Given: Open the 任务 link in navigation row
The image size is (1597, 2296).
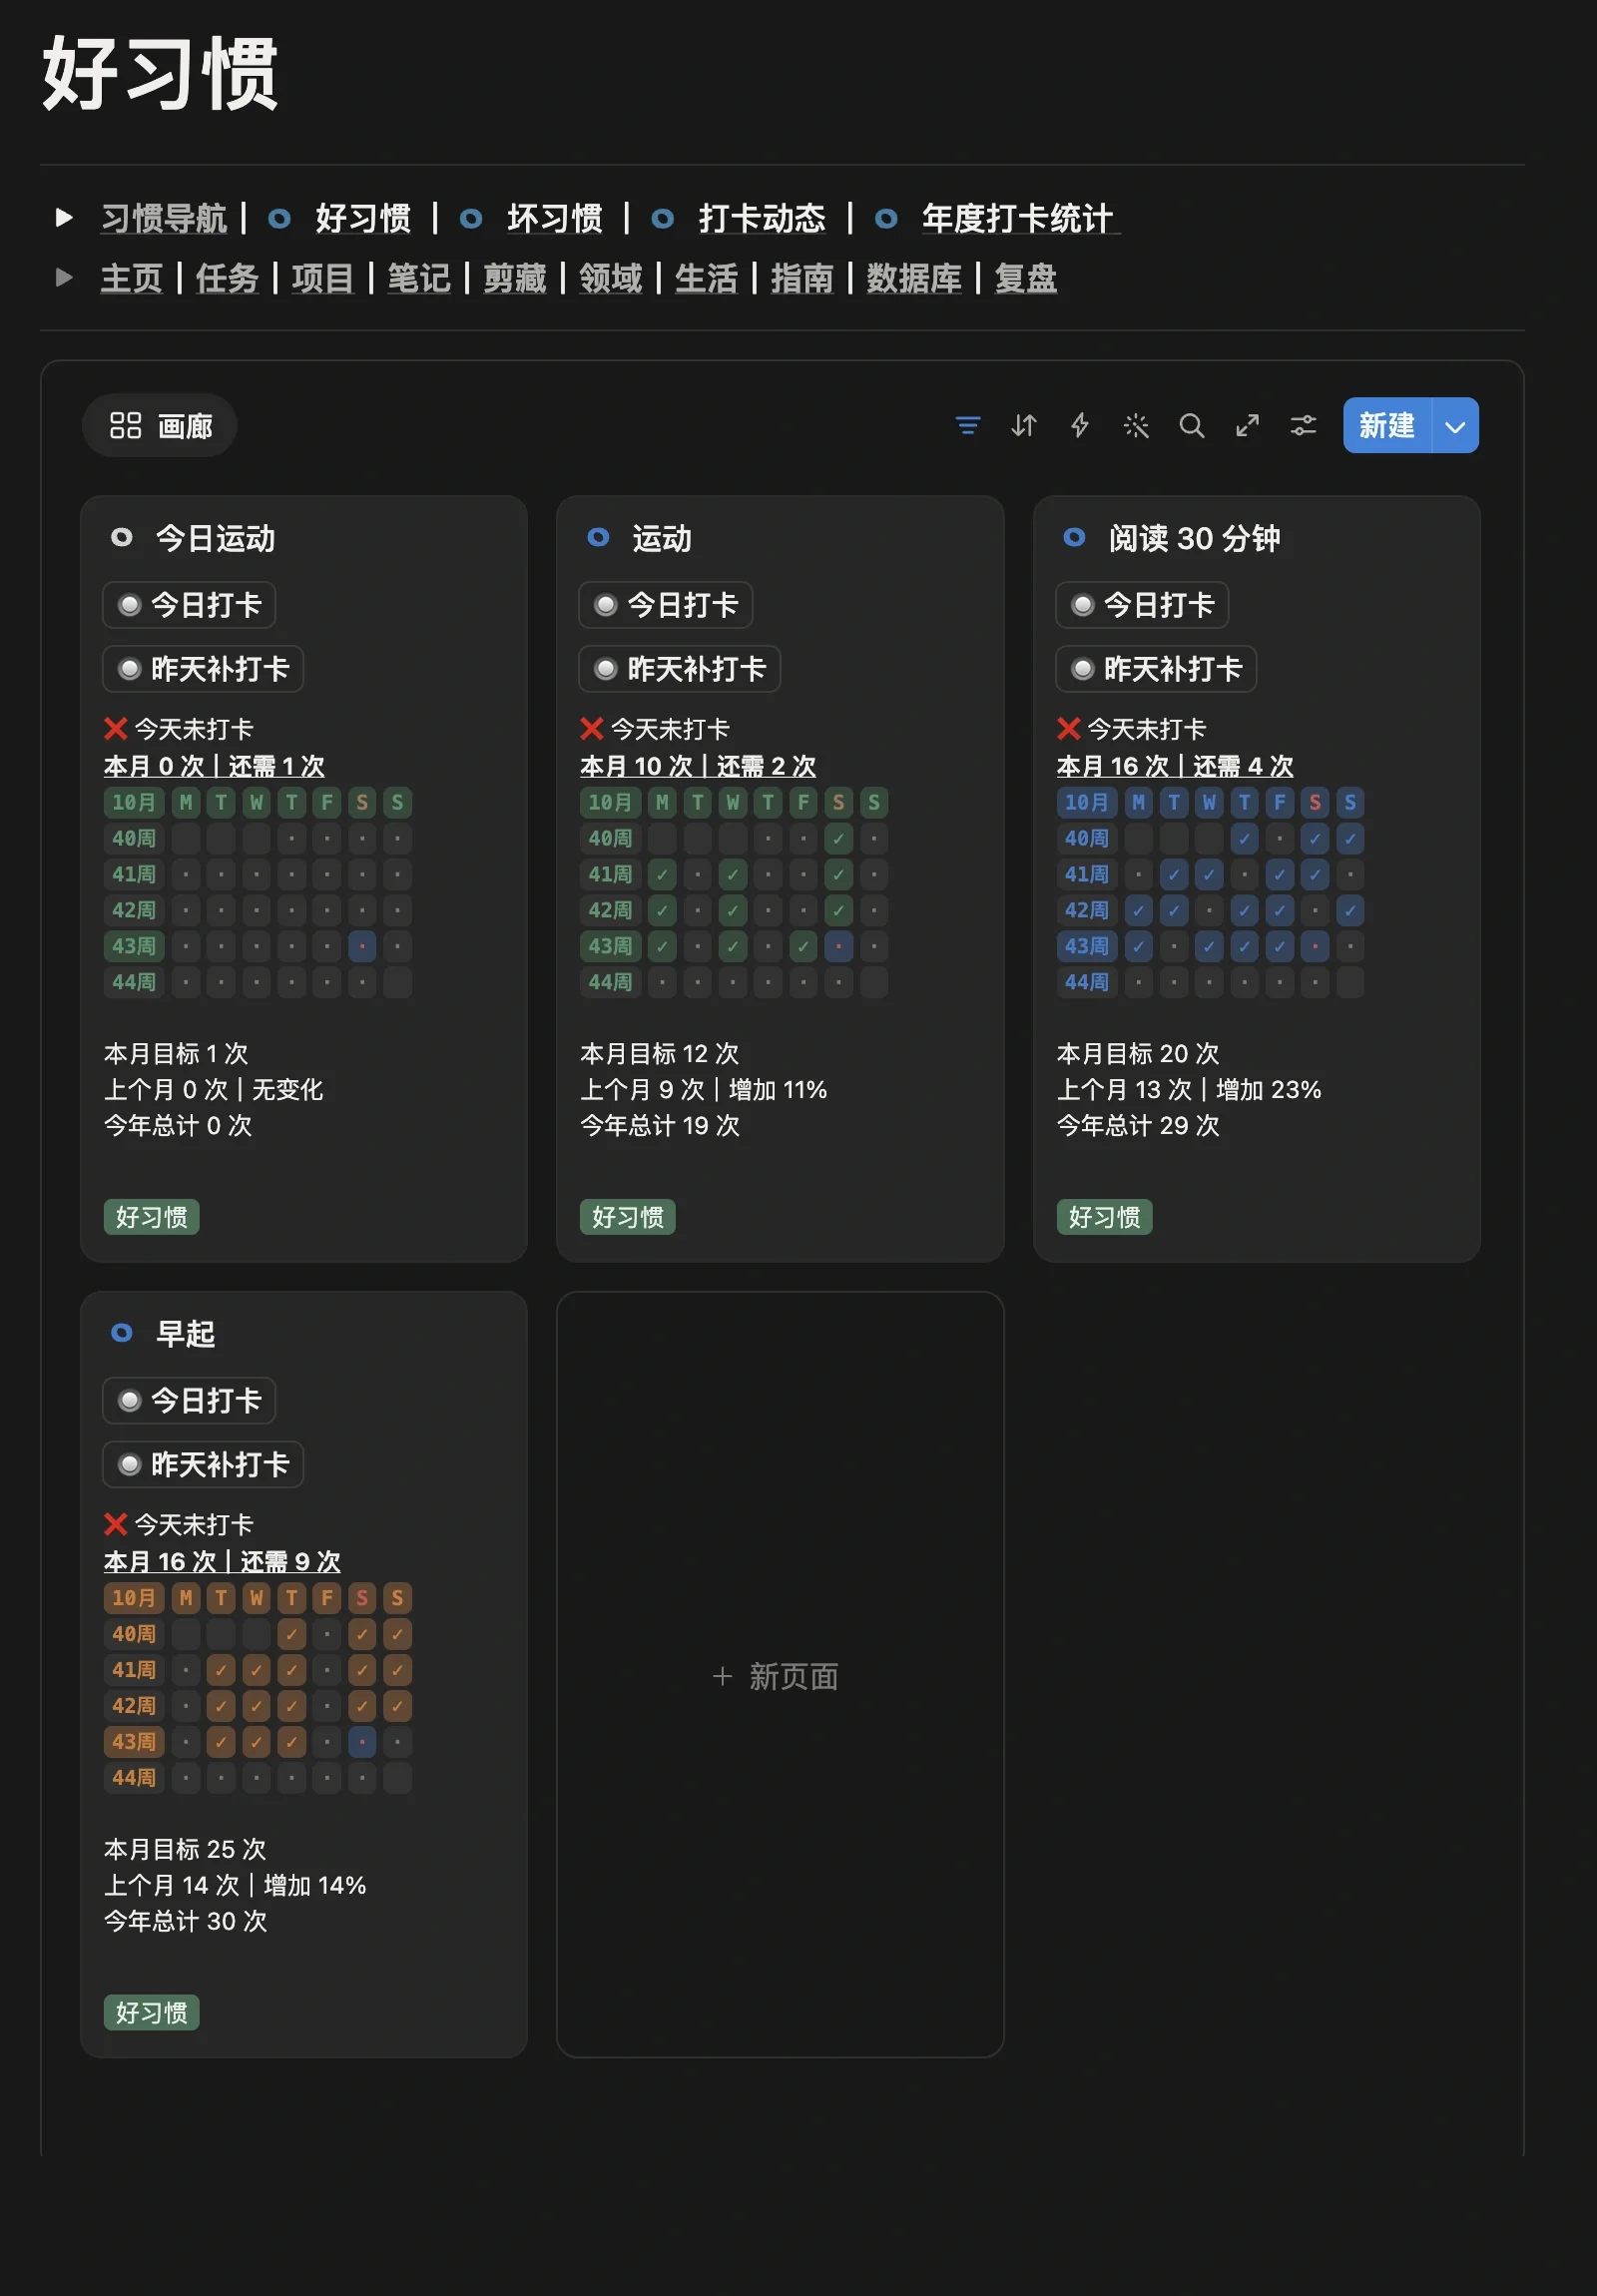Looking at the screenshot, I should coord(227,278).
